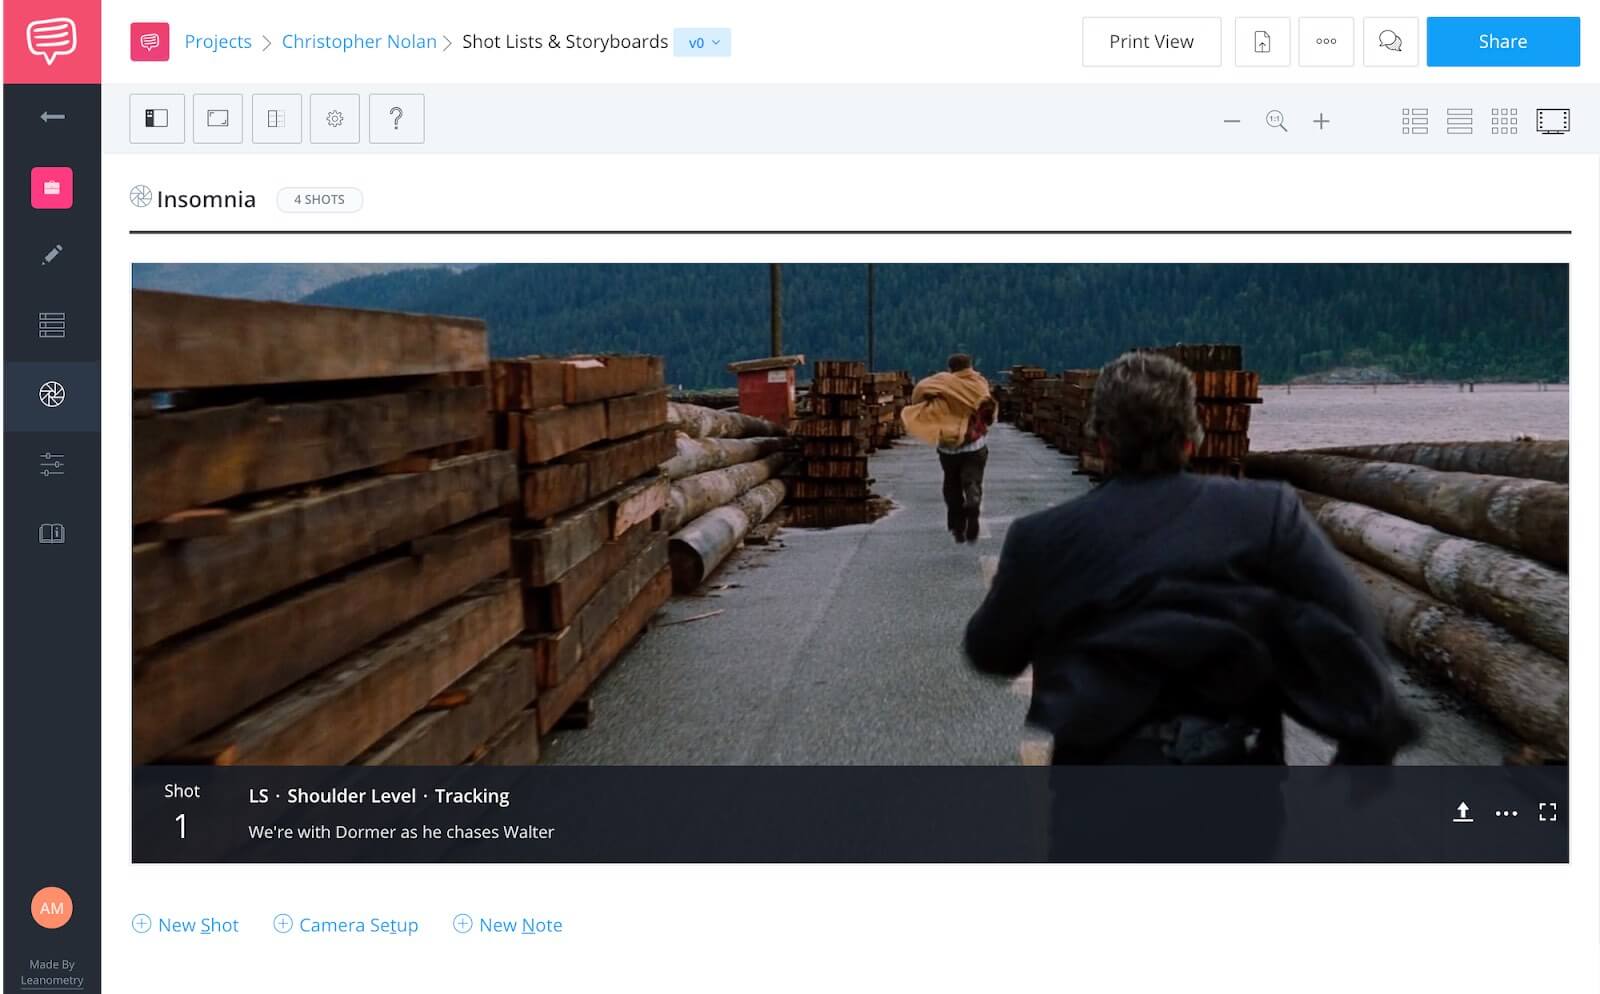Open the Christopher Nolan breadcrumb link
1600x994 pixels.
pyautogui.click(x=359, y=42)
